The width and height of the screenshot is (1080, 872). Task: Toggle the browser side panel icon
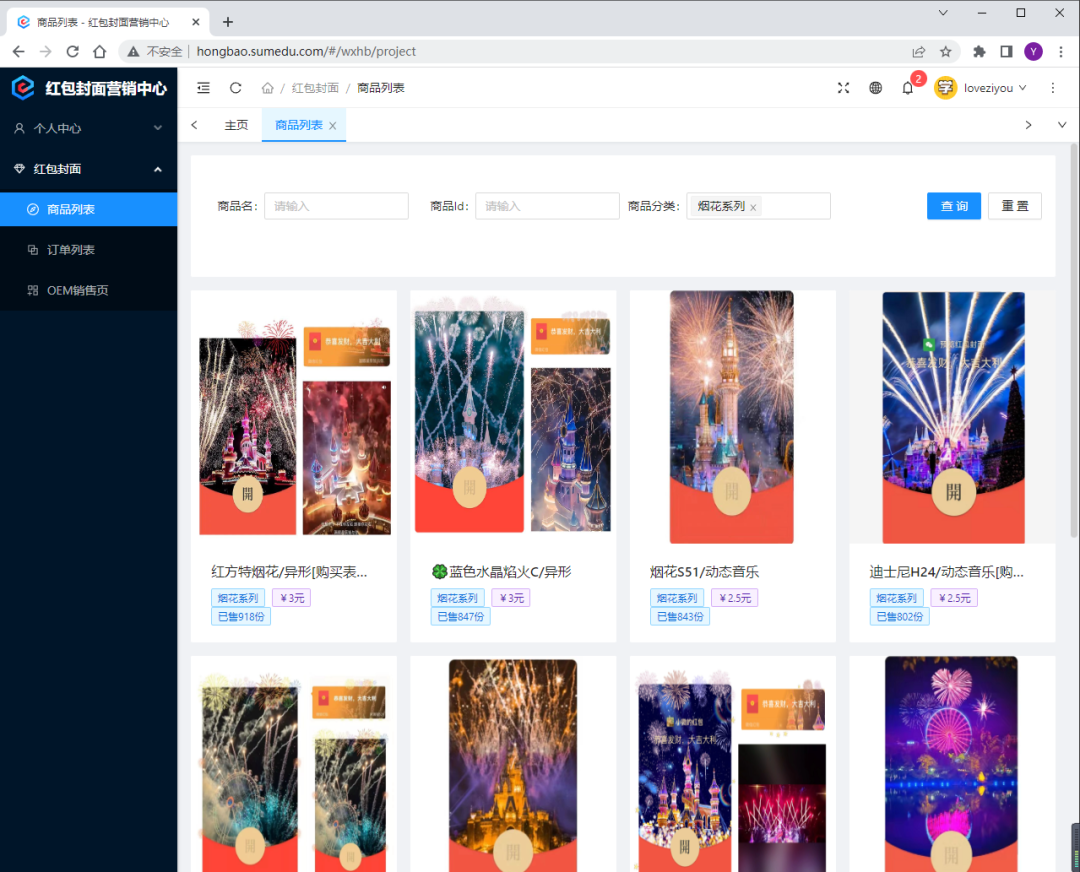[x=1006, y=52]
